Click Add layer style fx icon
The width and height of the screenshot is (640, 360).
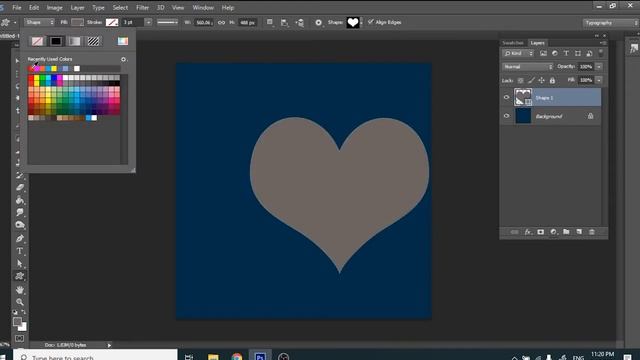click(x=528, y=232)
